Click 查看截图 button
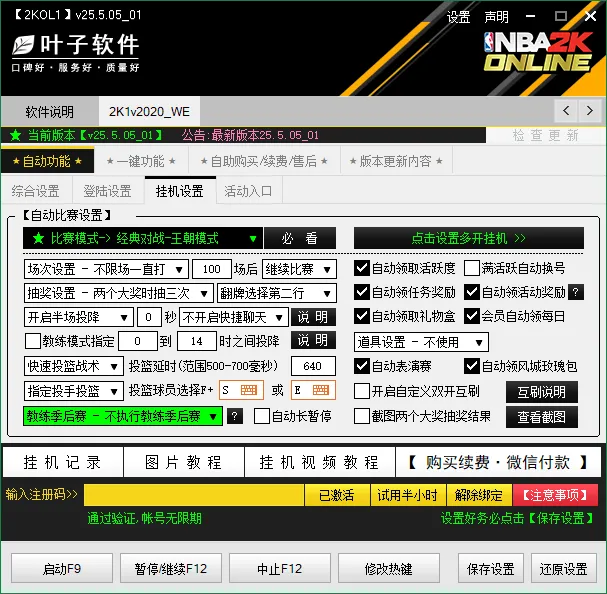Screen dimensions: 607x594 point(542,417)
